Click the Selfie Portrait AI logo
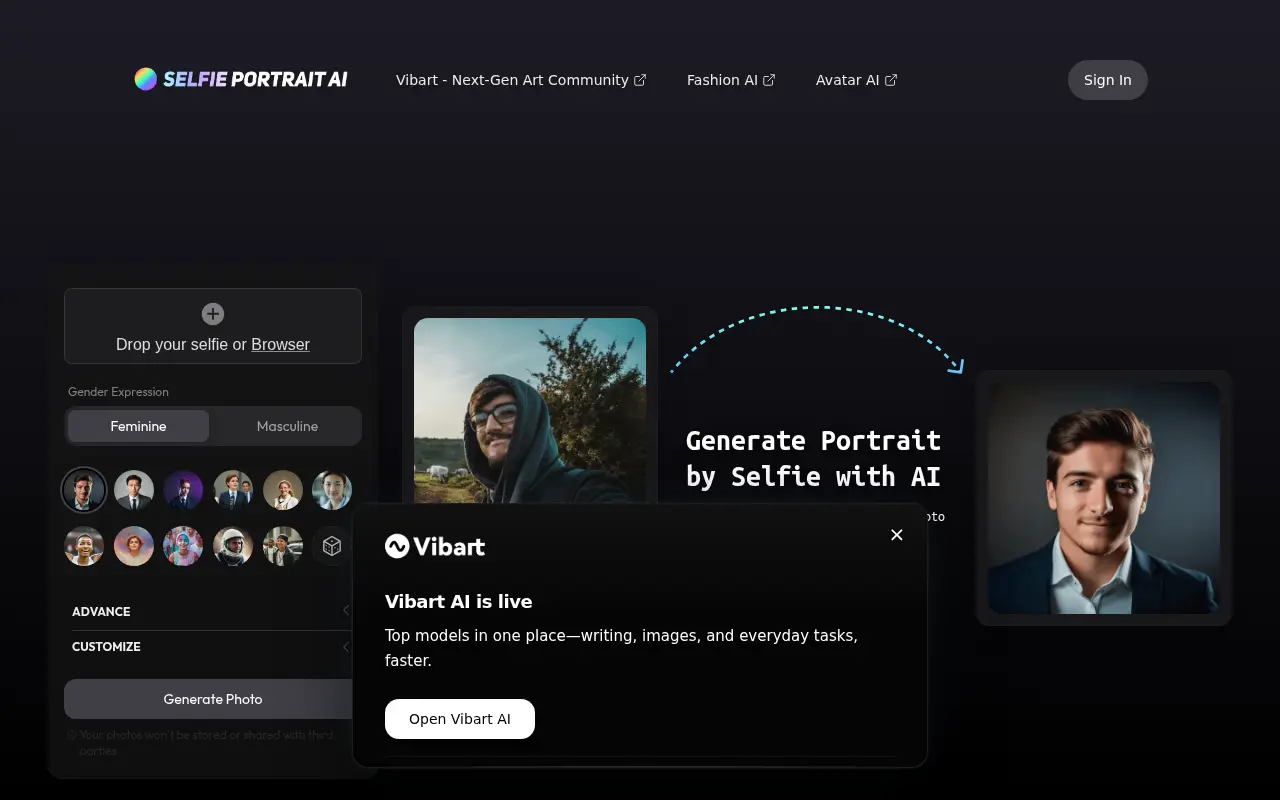Image resolution: width=1280 pixels, height=800 pixels. pyautogui.click(x=241, y=79)
